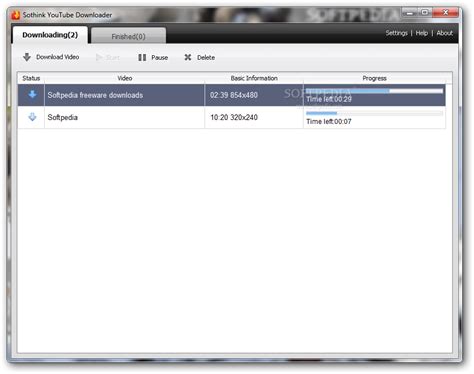Click the progress bar in the Softpedia row

tap(374, 113)
